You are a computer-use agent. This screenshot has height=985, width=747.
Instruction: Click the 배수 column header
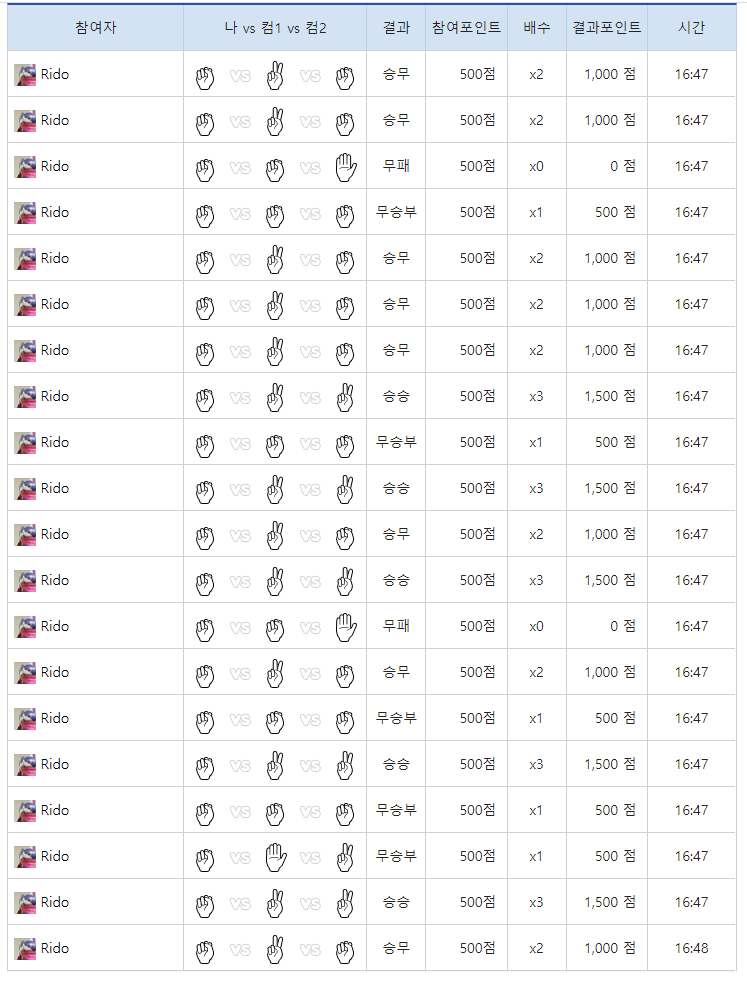pyautogui.click(x=536, y=28)
